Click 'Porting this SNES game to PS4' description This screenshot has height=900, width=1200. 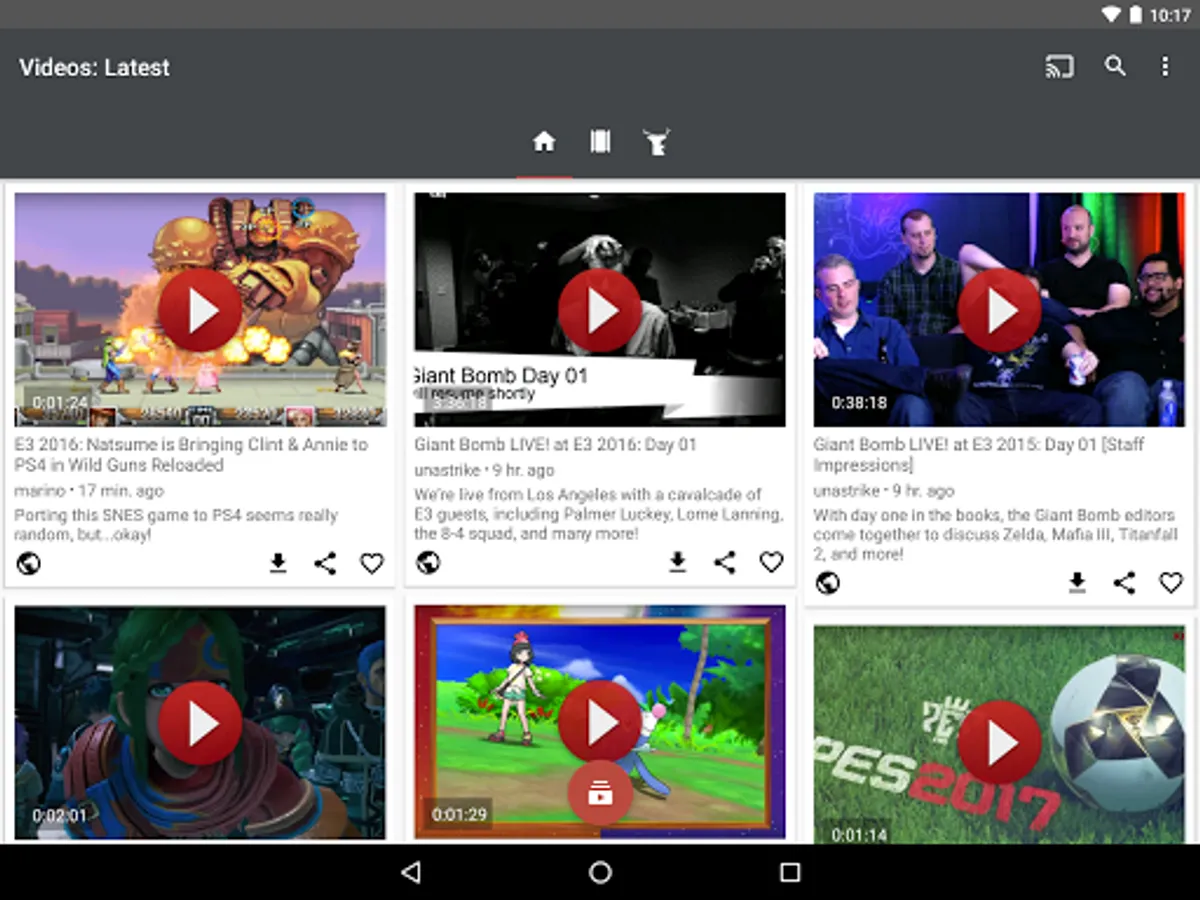tap(176, 525)
